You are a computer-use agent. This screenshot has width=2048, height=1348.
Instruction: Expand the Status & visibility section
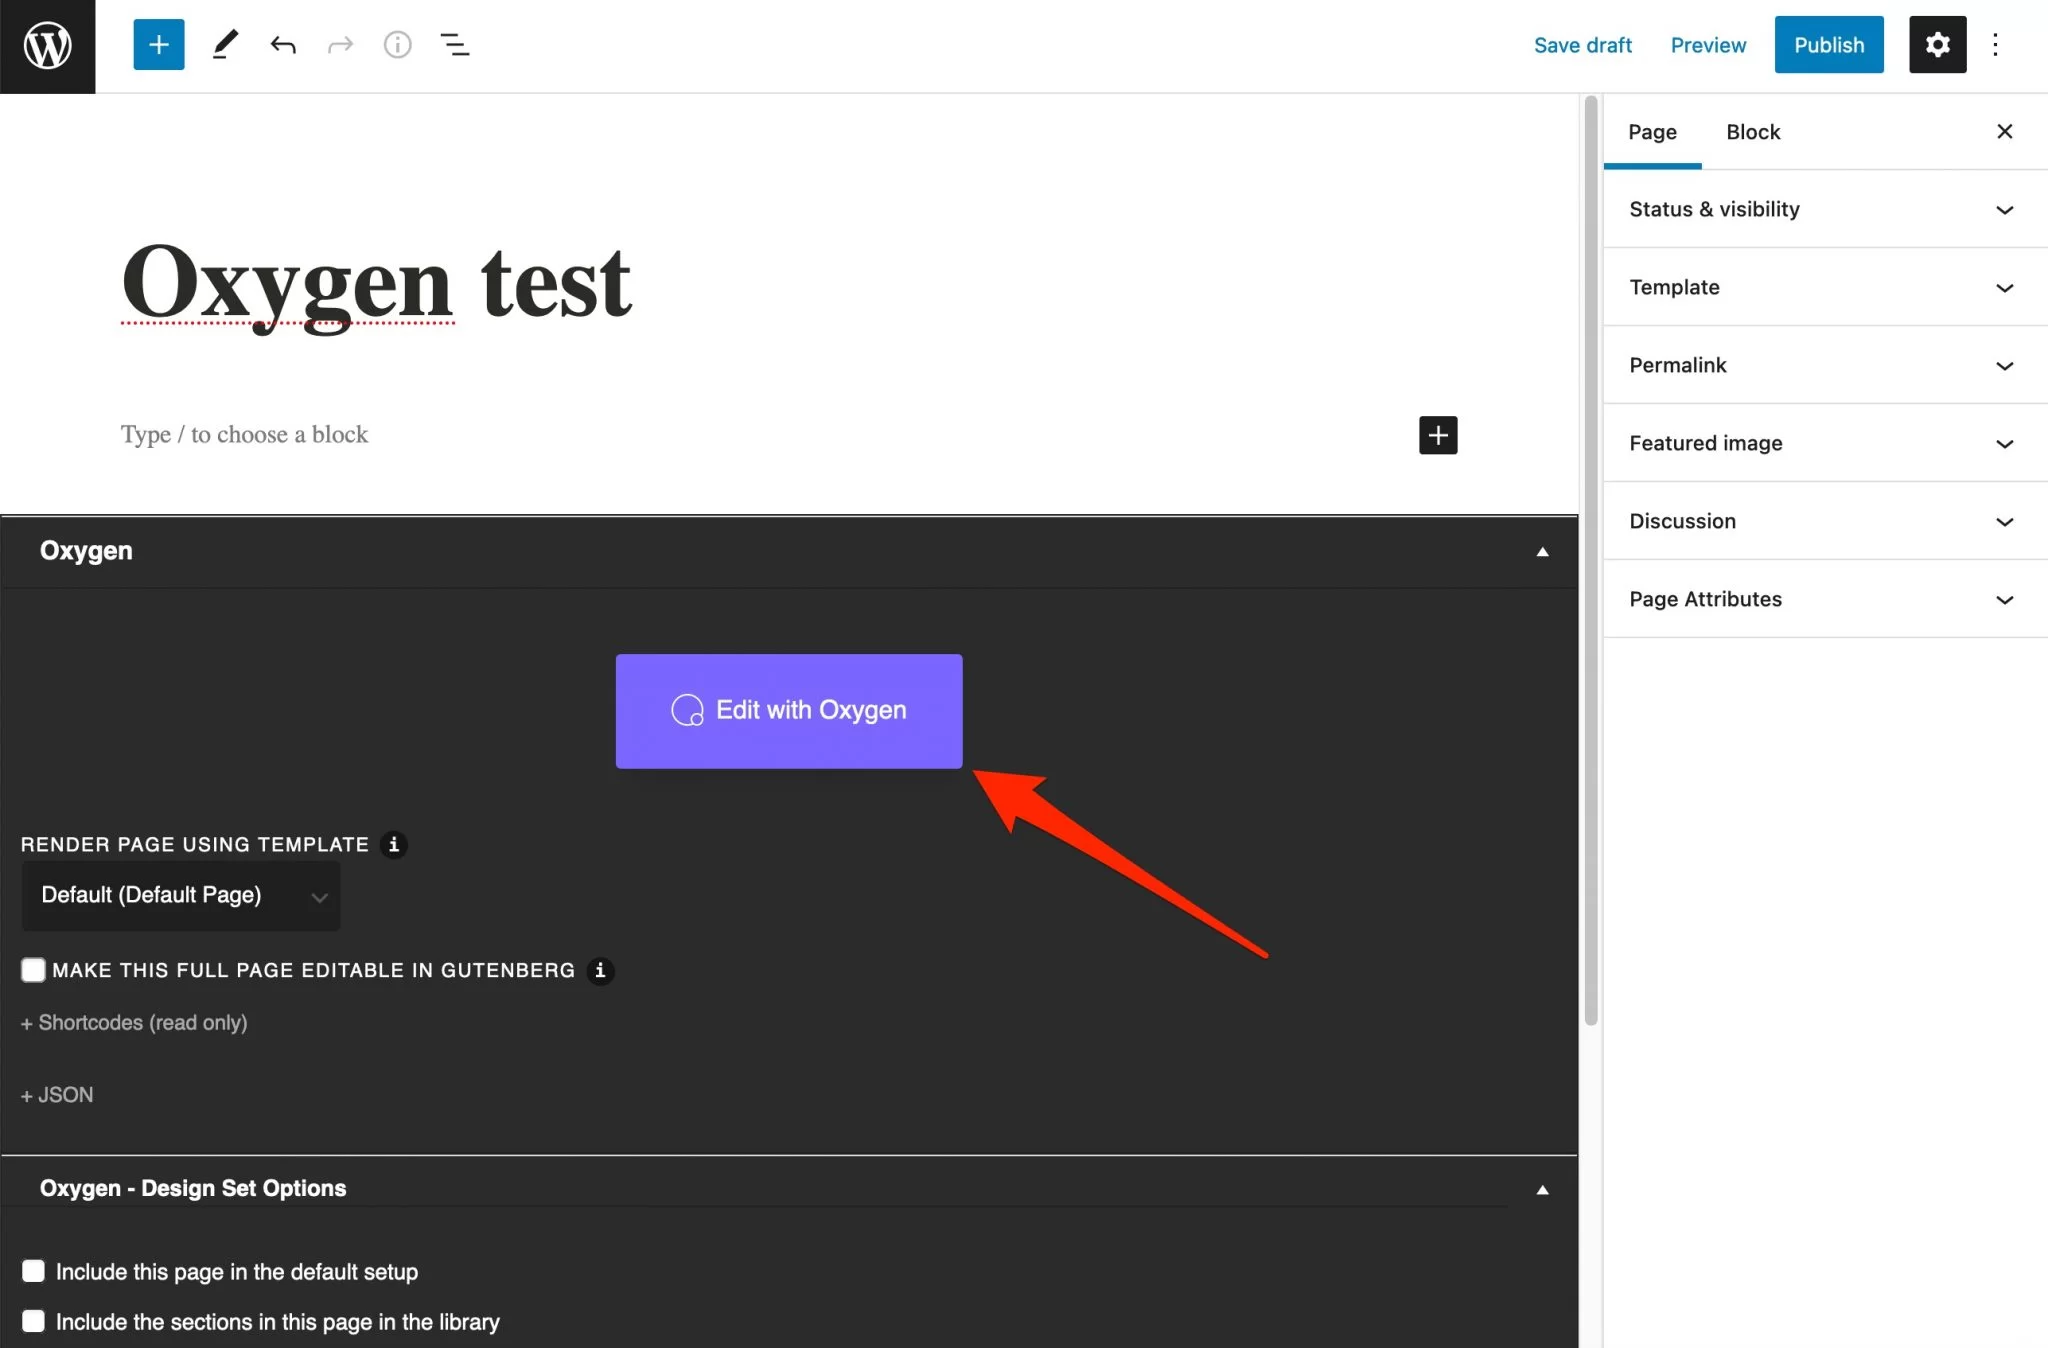[1824, 208]
